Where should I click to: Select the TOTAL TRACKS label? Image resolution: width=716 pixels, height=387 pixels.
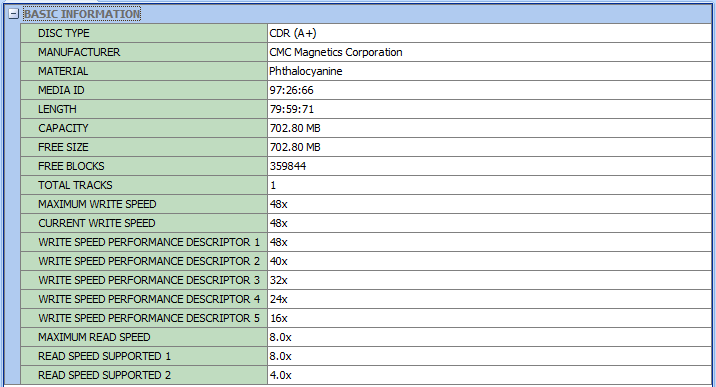pos(75,185)
